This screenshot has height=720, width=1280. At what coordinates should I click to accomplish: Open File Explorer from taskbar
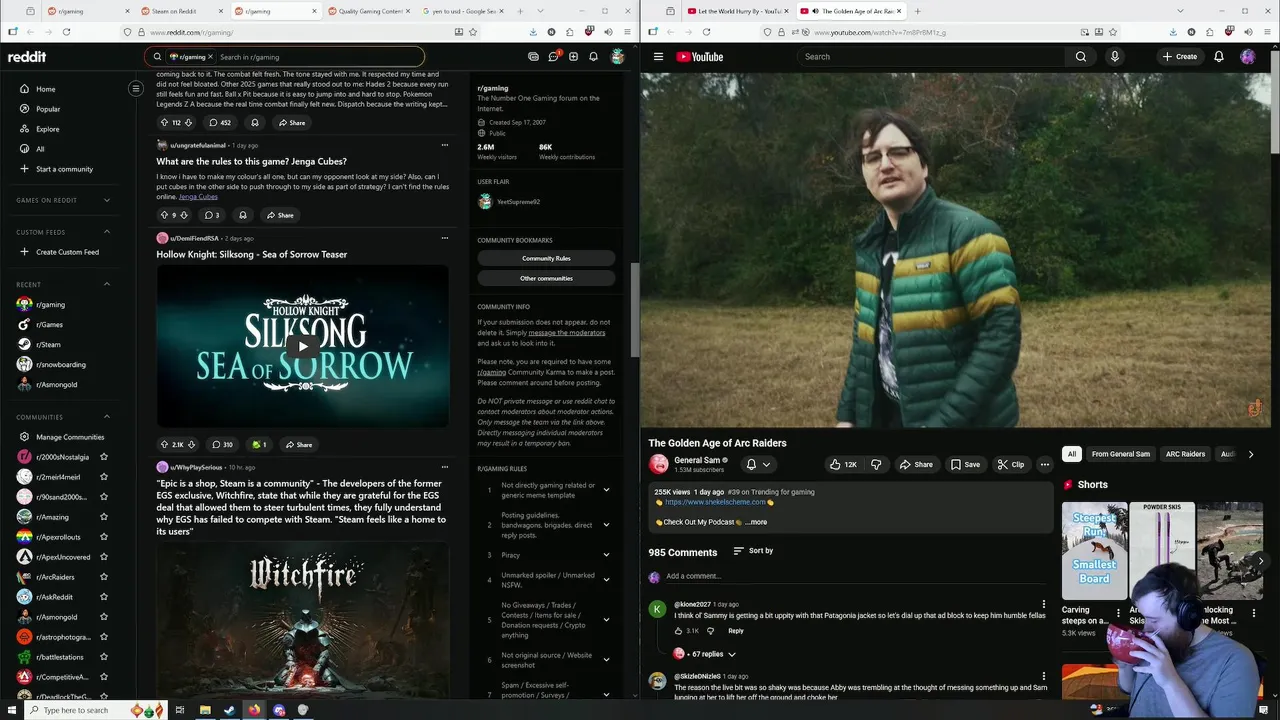click(x=204, y=710)
